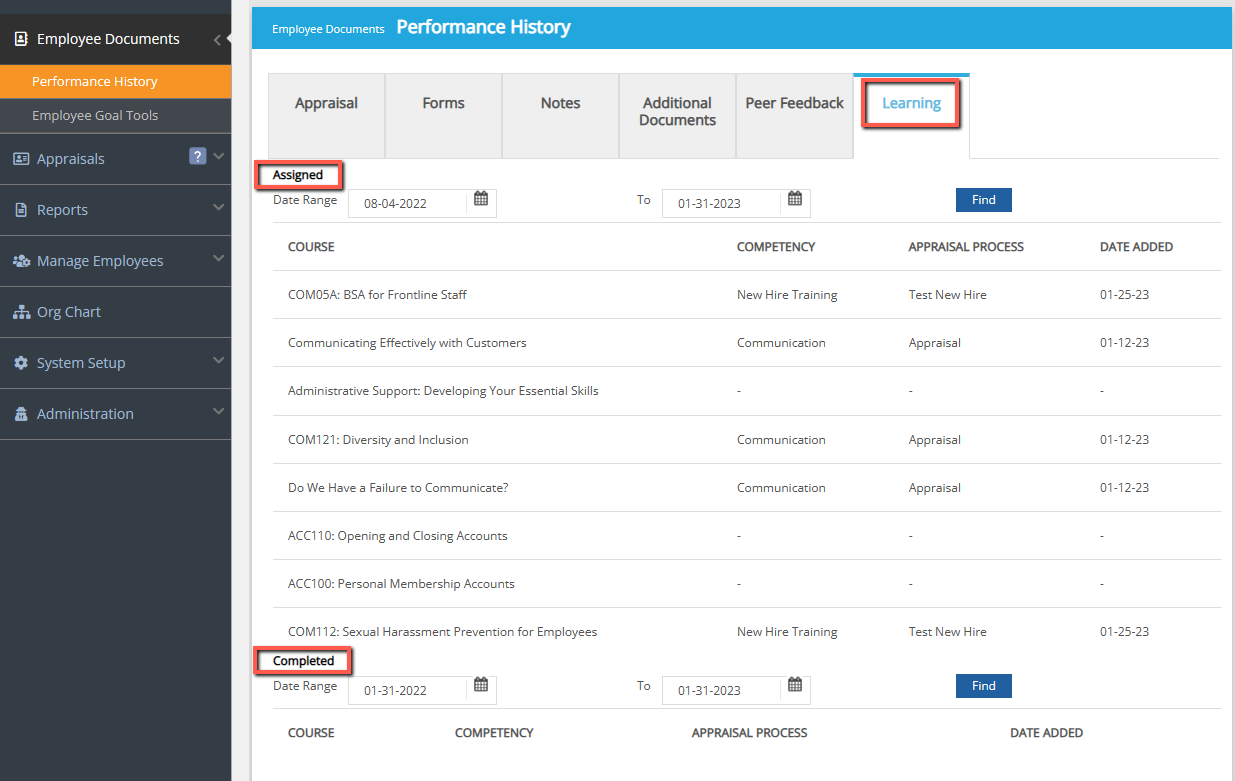Click DATE ADDED header in Completed table
This screenshot has height=781, width=1235.
(x=1046, y=733)
